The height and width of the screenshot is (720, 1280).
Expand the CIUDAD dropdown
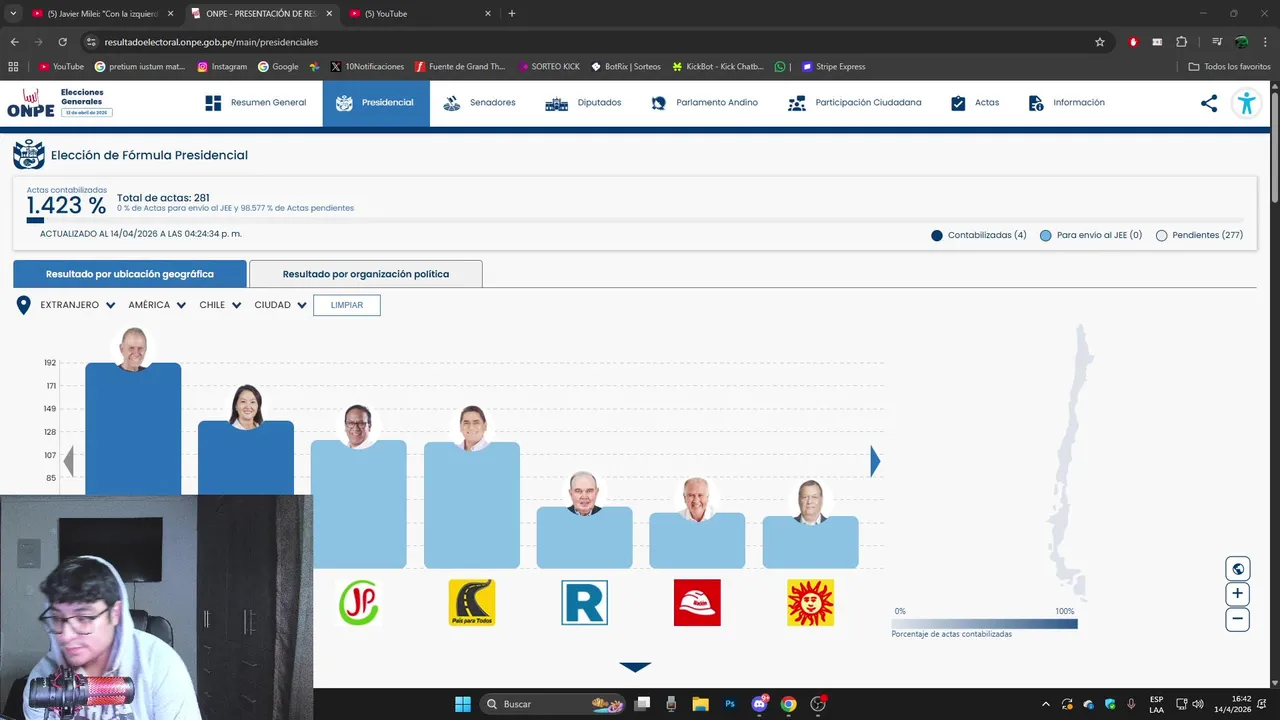(x=280, y=305)
